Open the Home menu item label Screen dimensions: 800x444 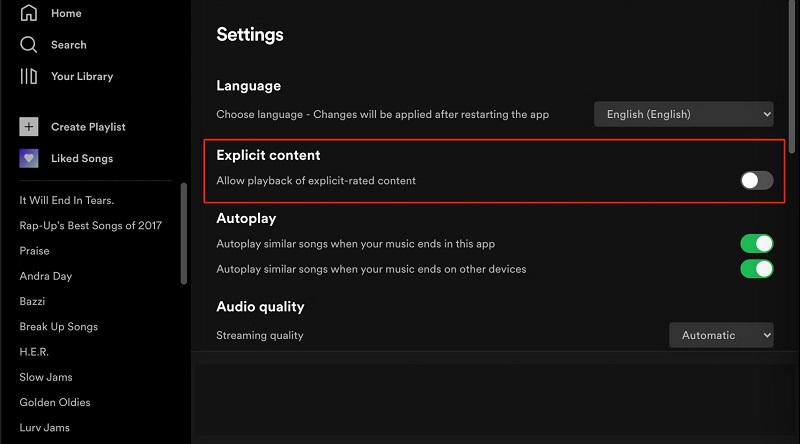66,13
